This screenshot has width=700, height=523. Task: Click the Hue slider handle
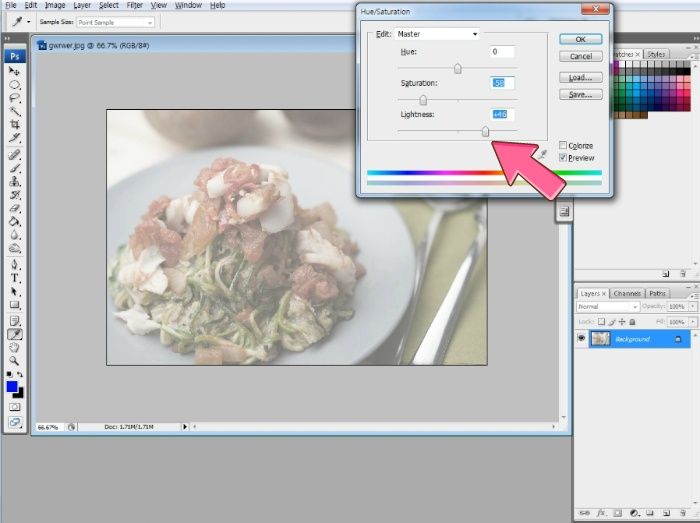coord(458,68)
